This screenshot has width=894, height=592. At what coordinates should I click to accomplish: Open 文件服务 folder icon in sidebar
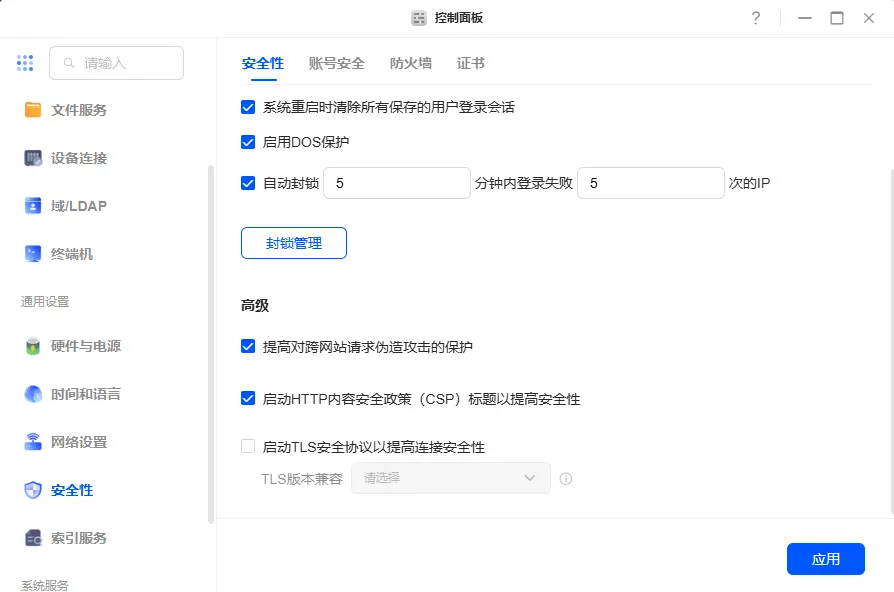[32, 110]
